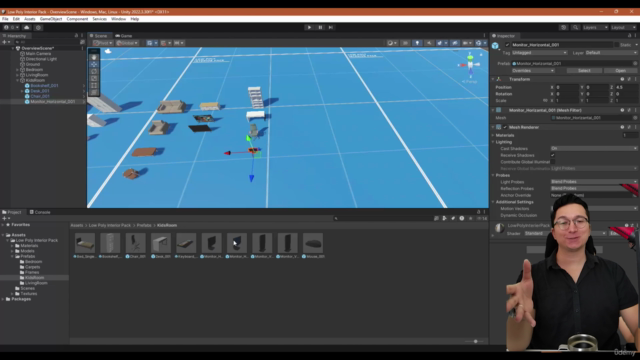Toggle the Static checkbox in Inspector
640x360 pixels.
click(x=616, y=45)
